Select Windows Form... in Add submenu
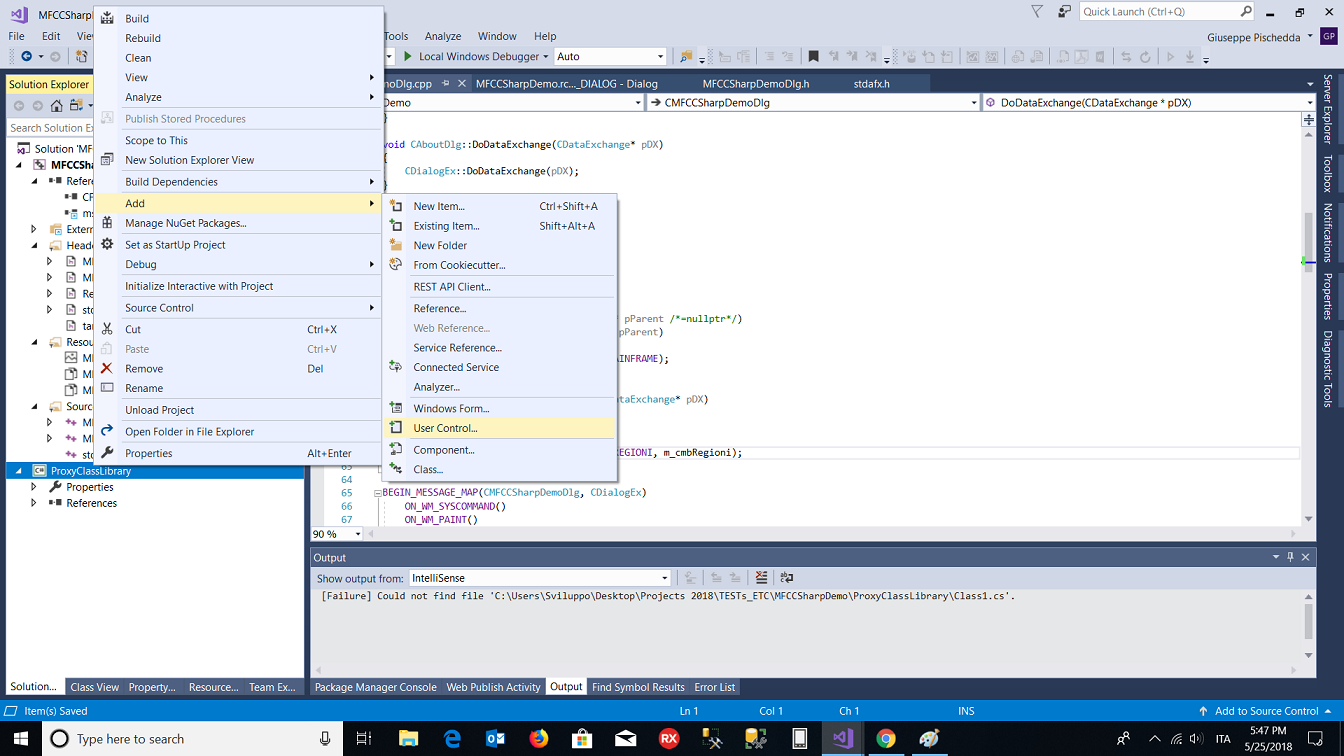 (500, 408)
